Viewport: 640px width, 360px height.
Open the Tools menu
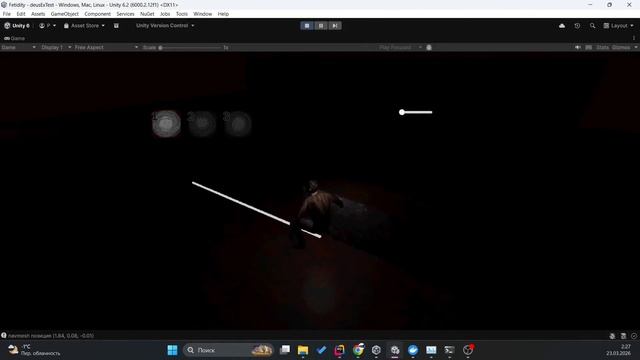(x=182, y=14)
